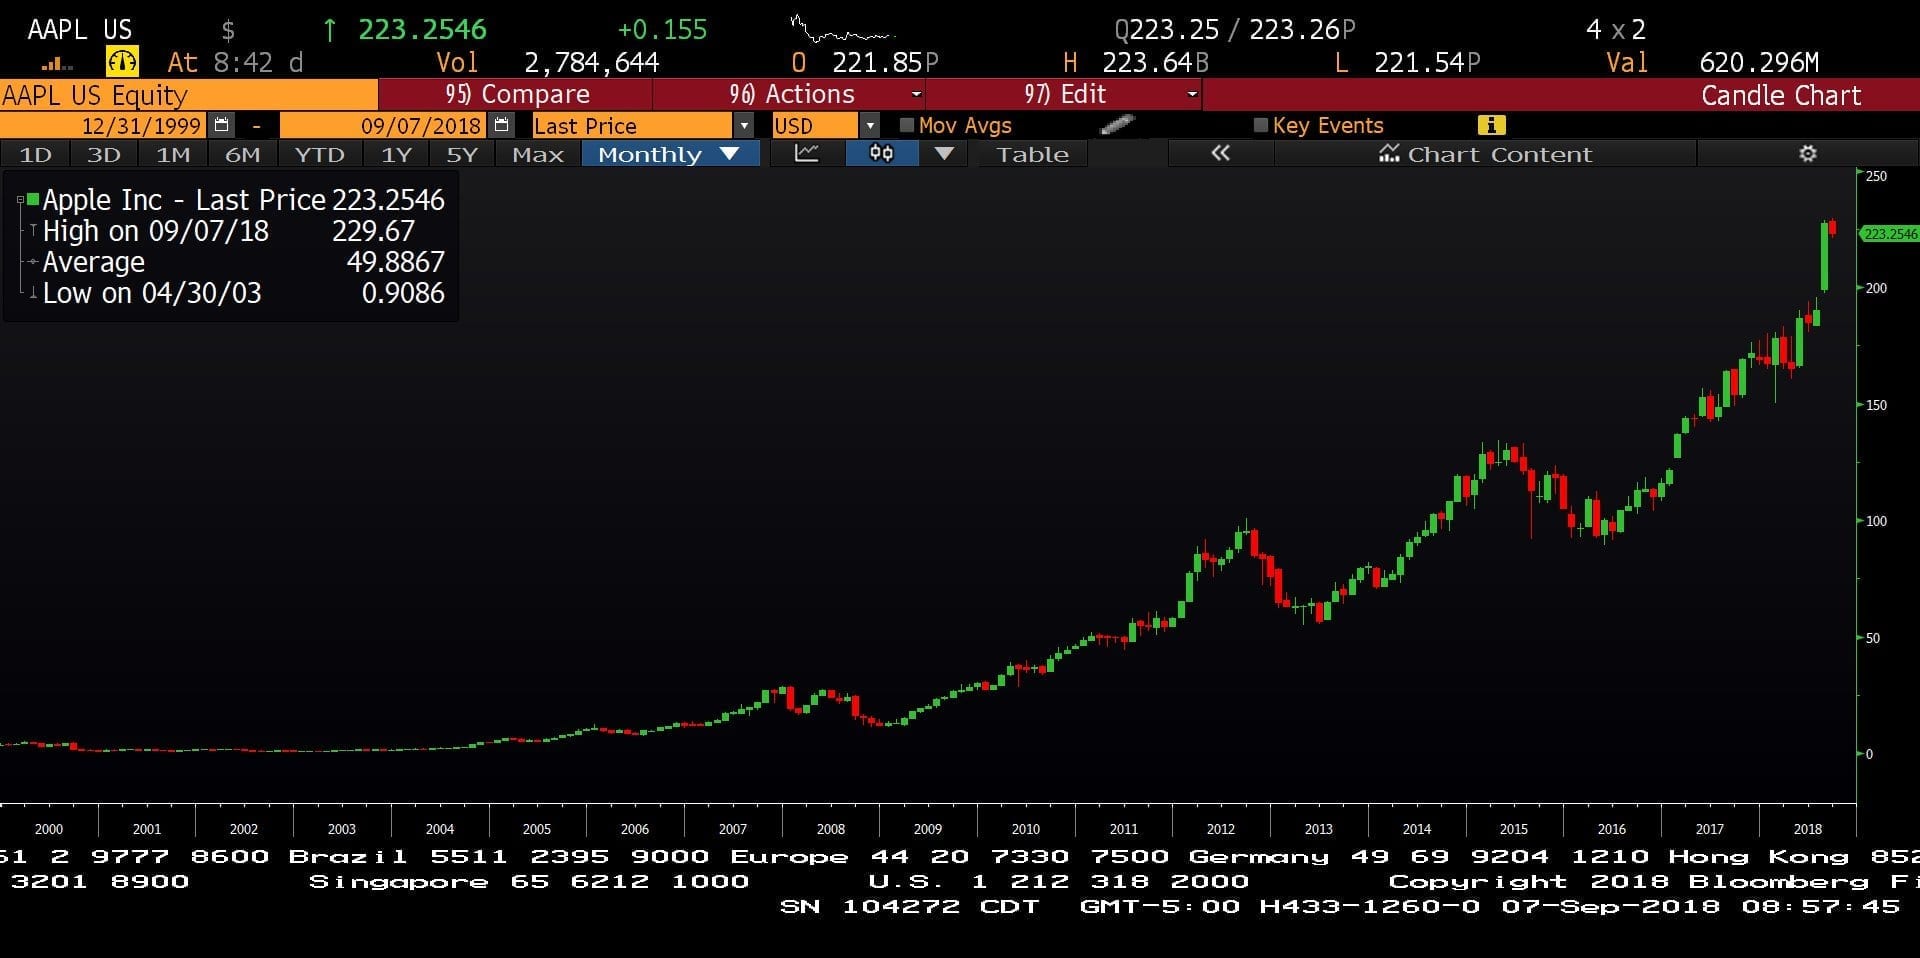Select the 1M range tab
Image resolution: width=1920 pixels, height=958 pixels.
click(x=173, y=154)
